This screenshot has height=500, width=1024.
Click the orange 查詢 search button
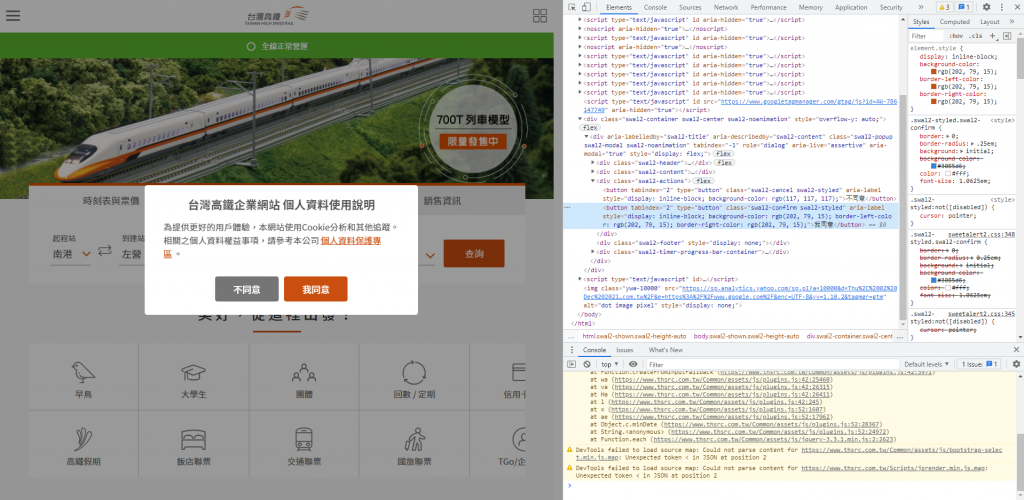pos(474,253)
